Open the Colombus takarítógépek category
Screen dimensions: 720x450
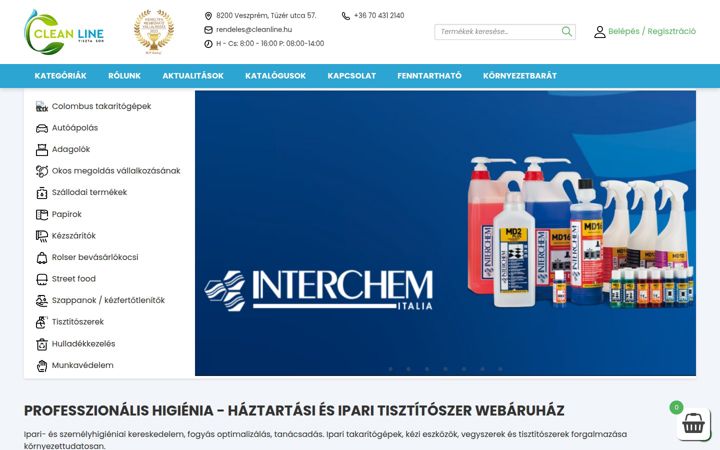pos(101,106)
